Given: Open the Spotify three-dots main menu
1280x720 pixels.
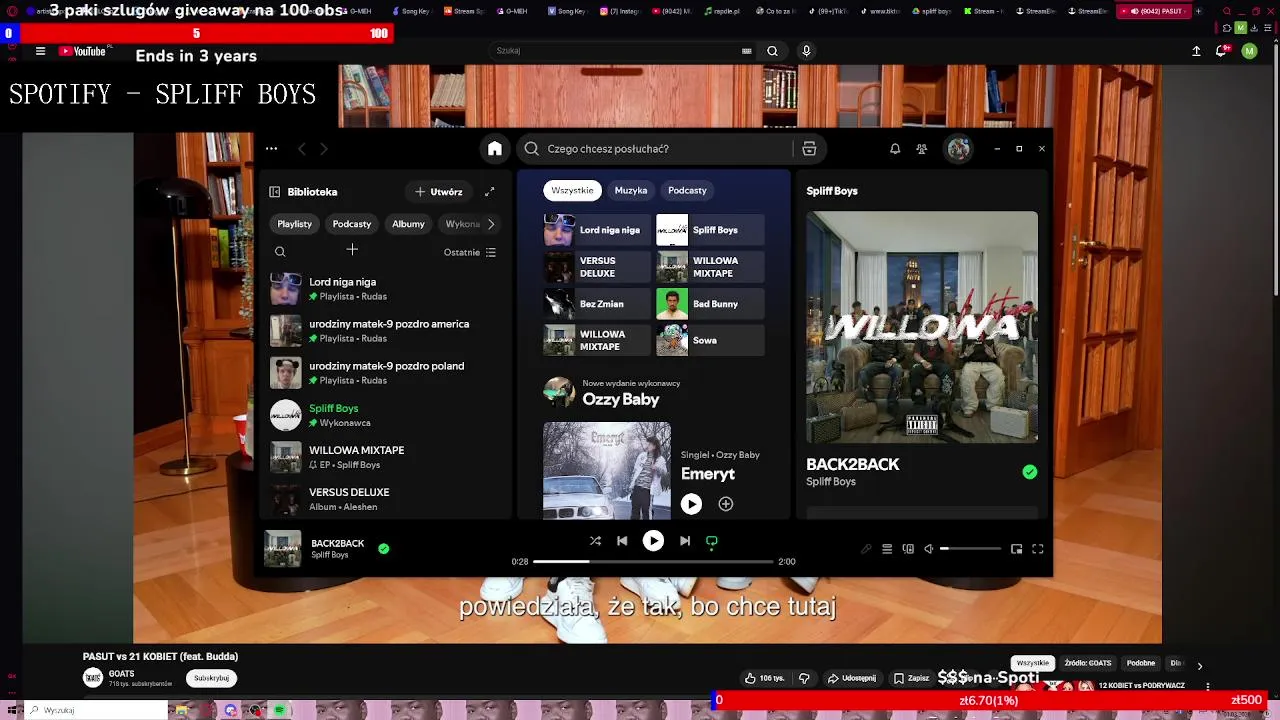Looking at the screenshot, I should point(272,149).
